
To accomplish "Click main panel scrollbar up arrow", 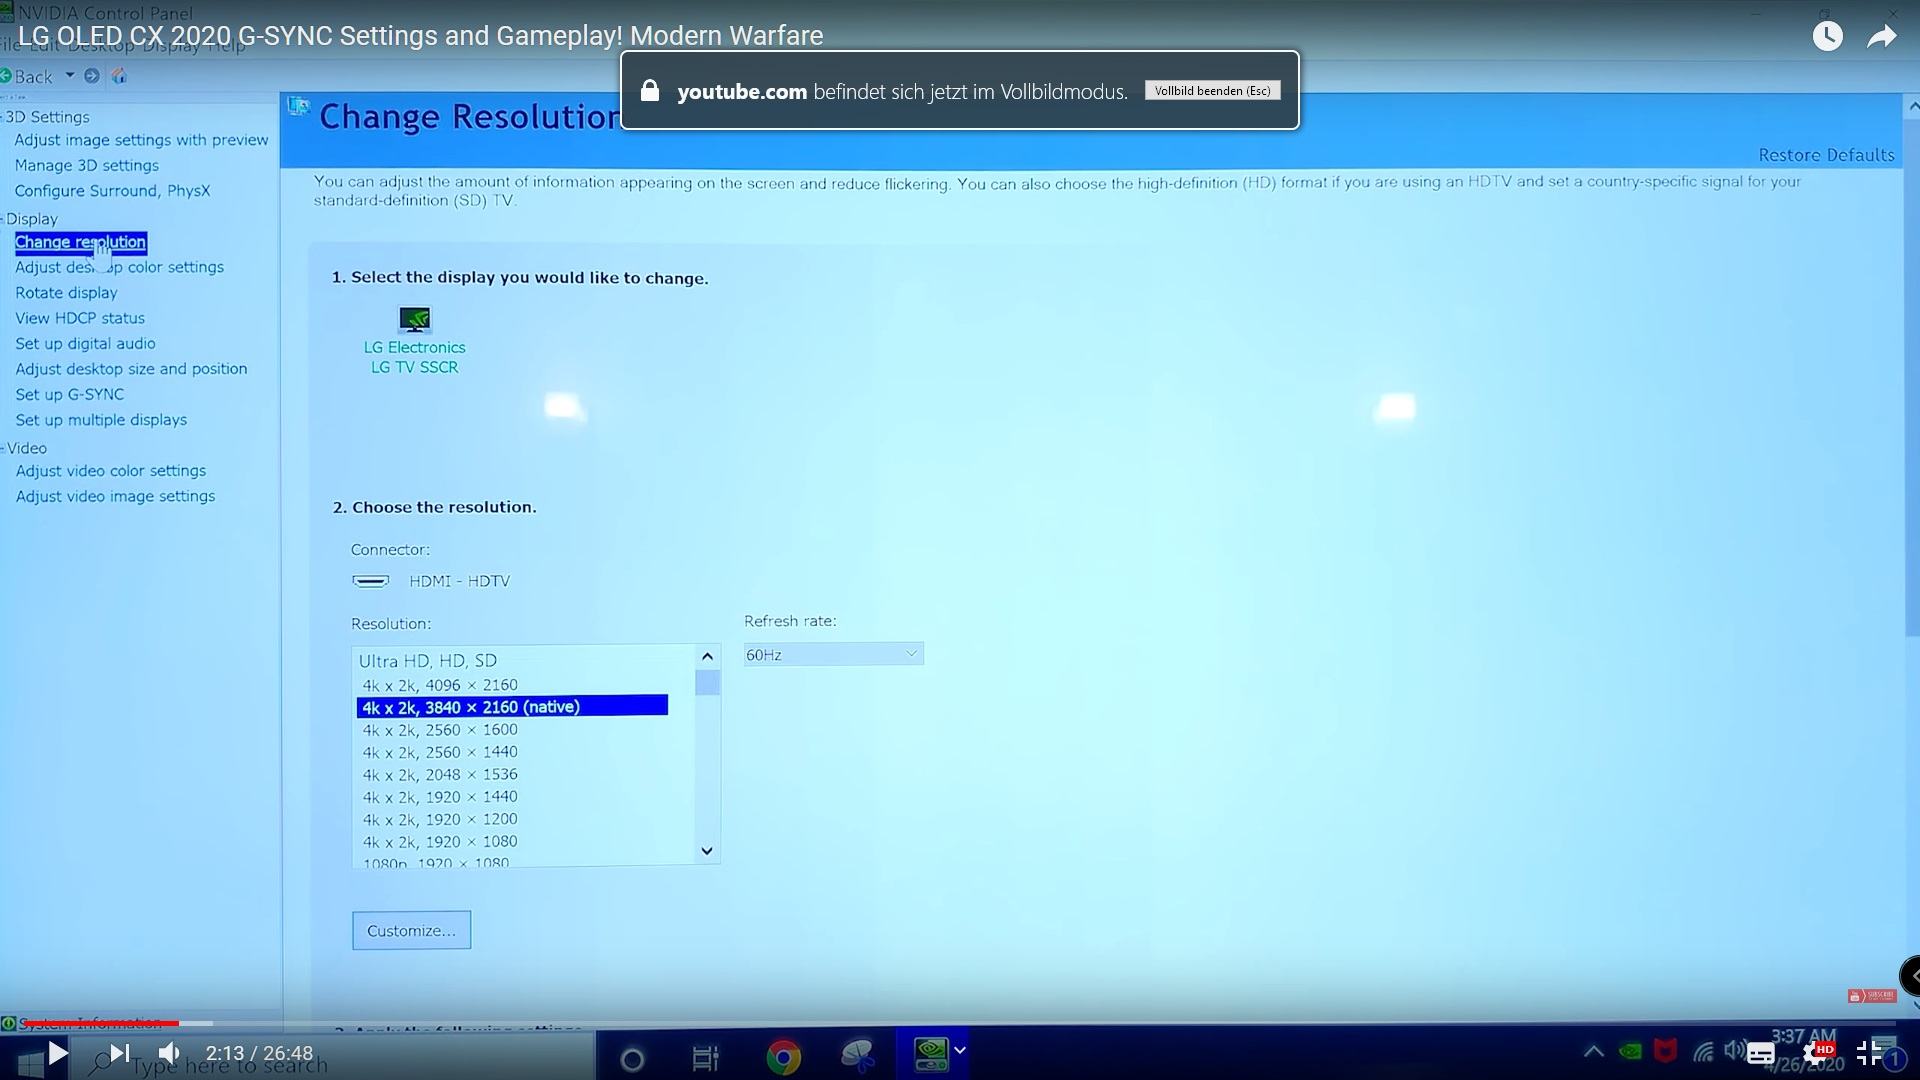I will tap(1912, 106).
